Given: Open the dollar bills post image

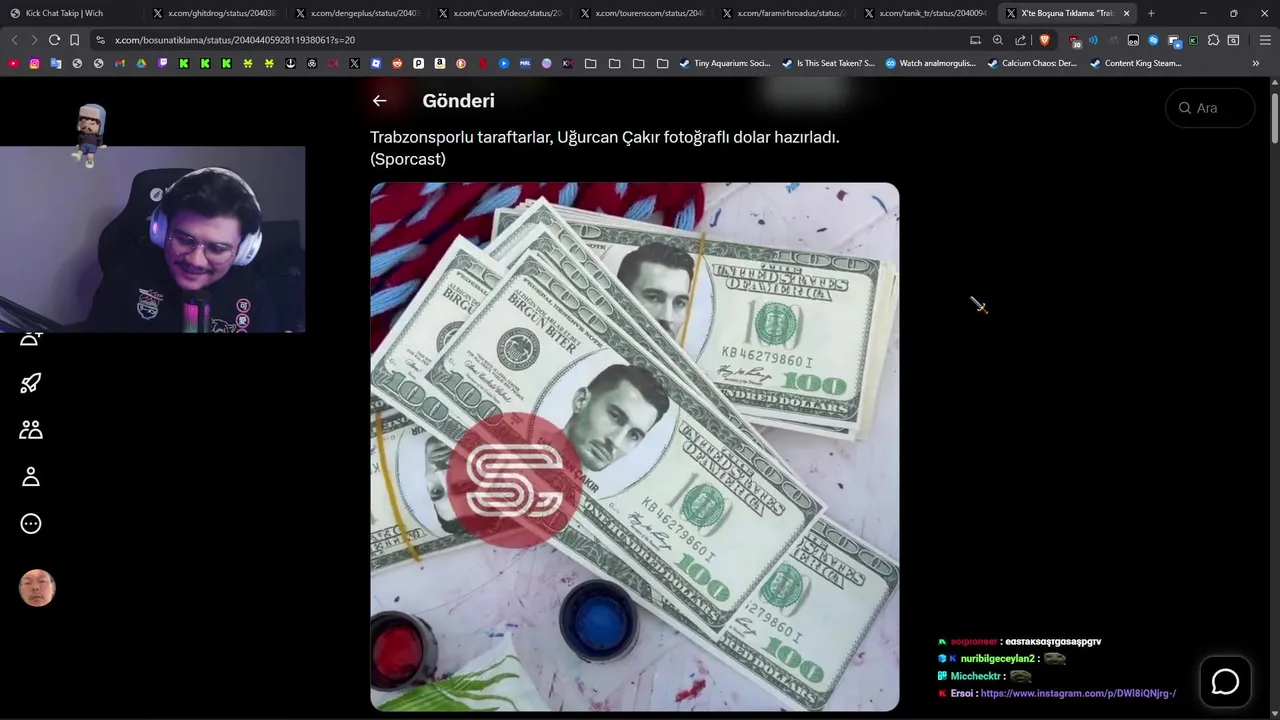Looking at the screenshot, I should [x=635, y=447].
